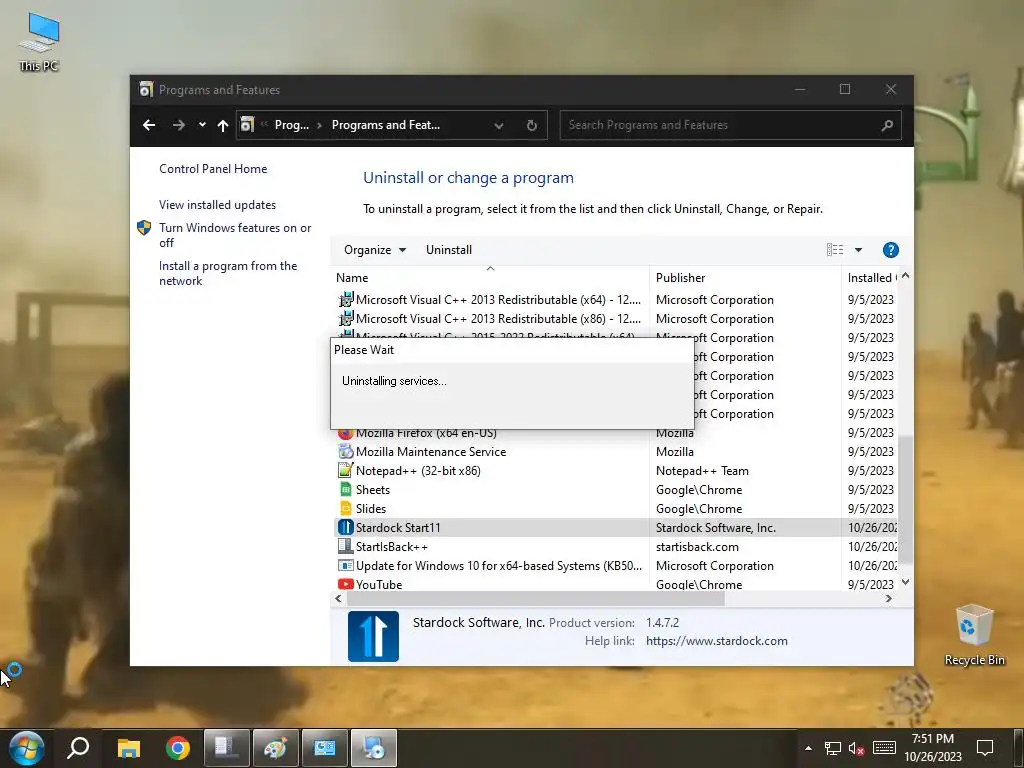This screenshot has width=1024, height=768.
Task: Show hidden tray icons arrow
Action: click(x=808, y=748)
